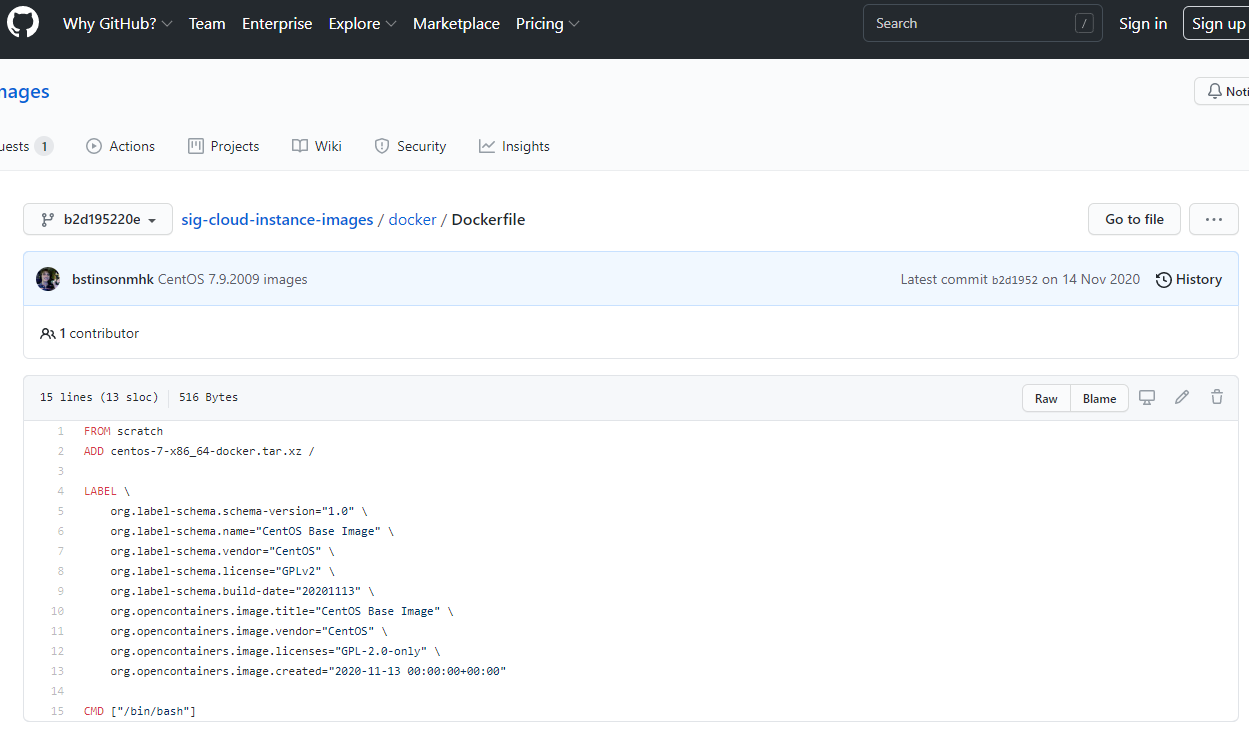Open the b2d195220e branch selector
Screen dimensions: 1249x734
tap(98, 219)
